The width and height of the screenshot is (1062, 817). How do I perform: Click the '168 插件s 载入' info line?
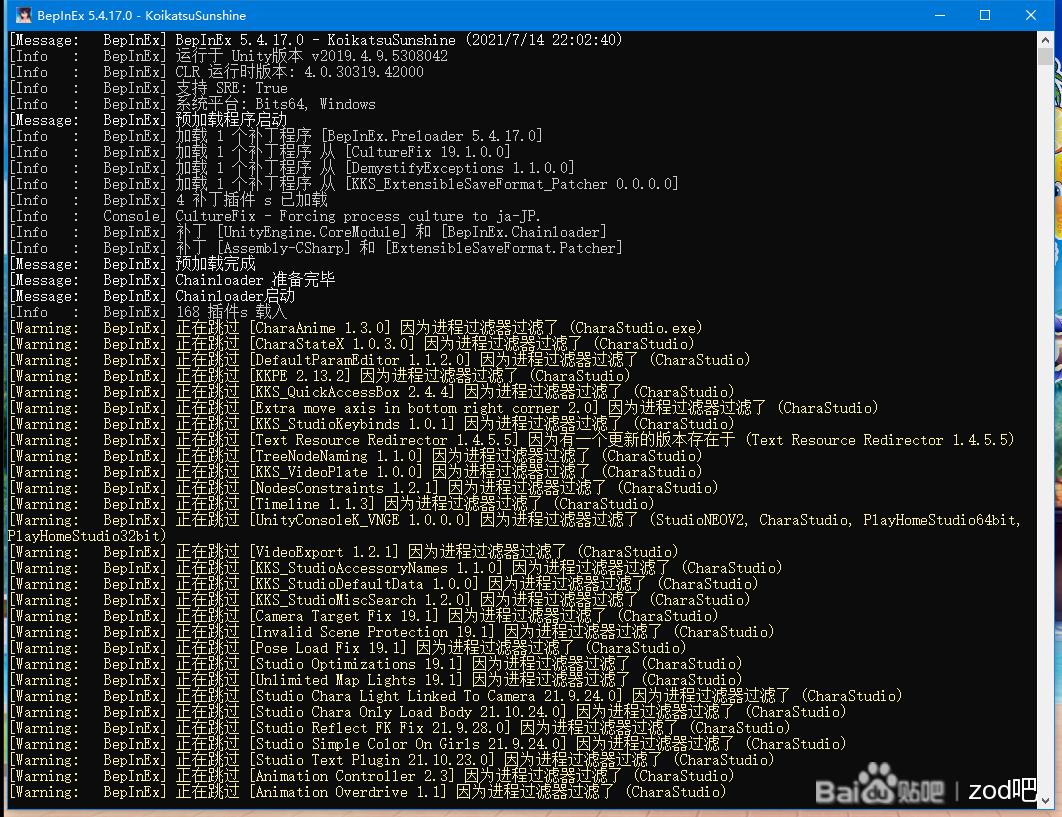click(148, 312)
